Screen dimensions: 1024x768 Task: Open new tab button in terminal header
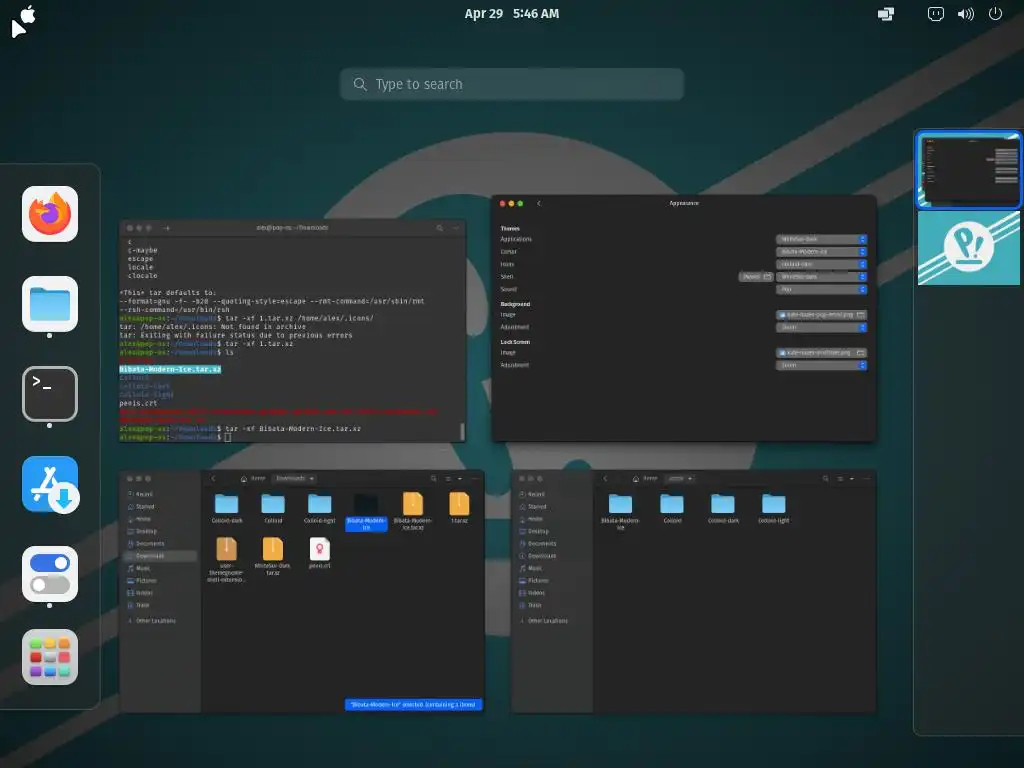[x=167, y=228]
